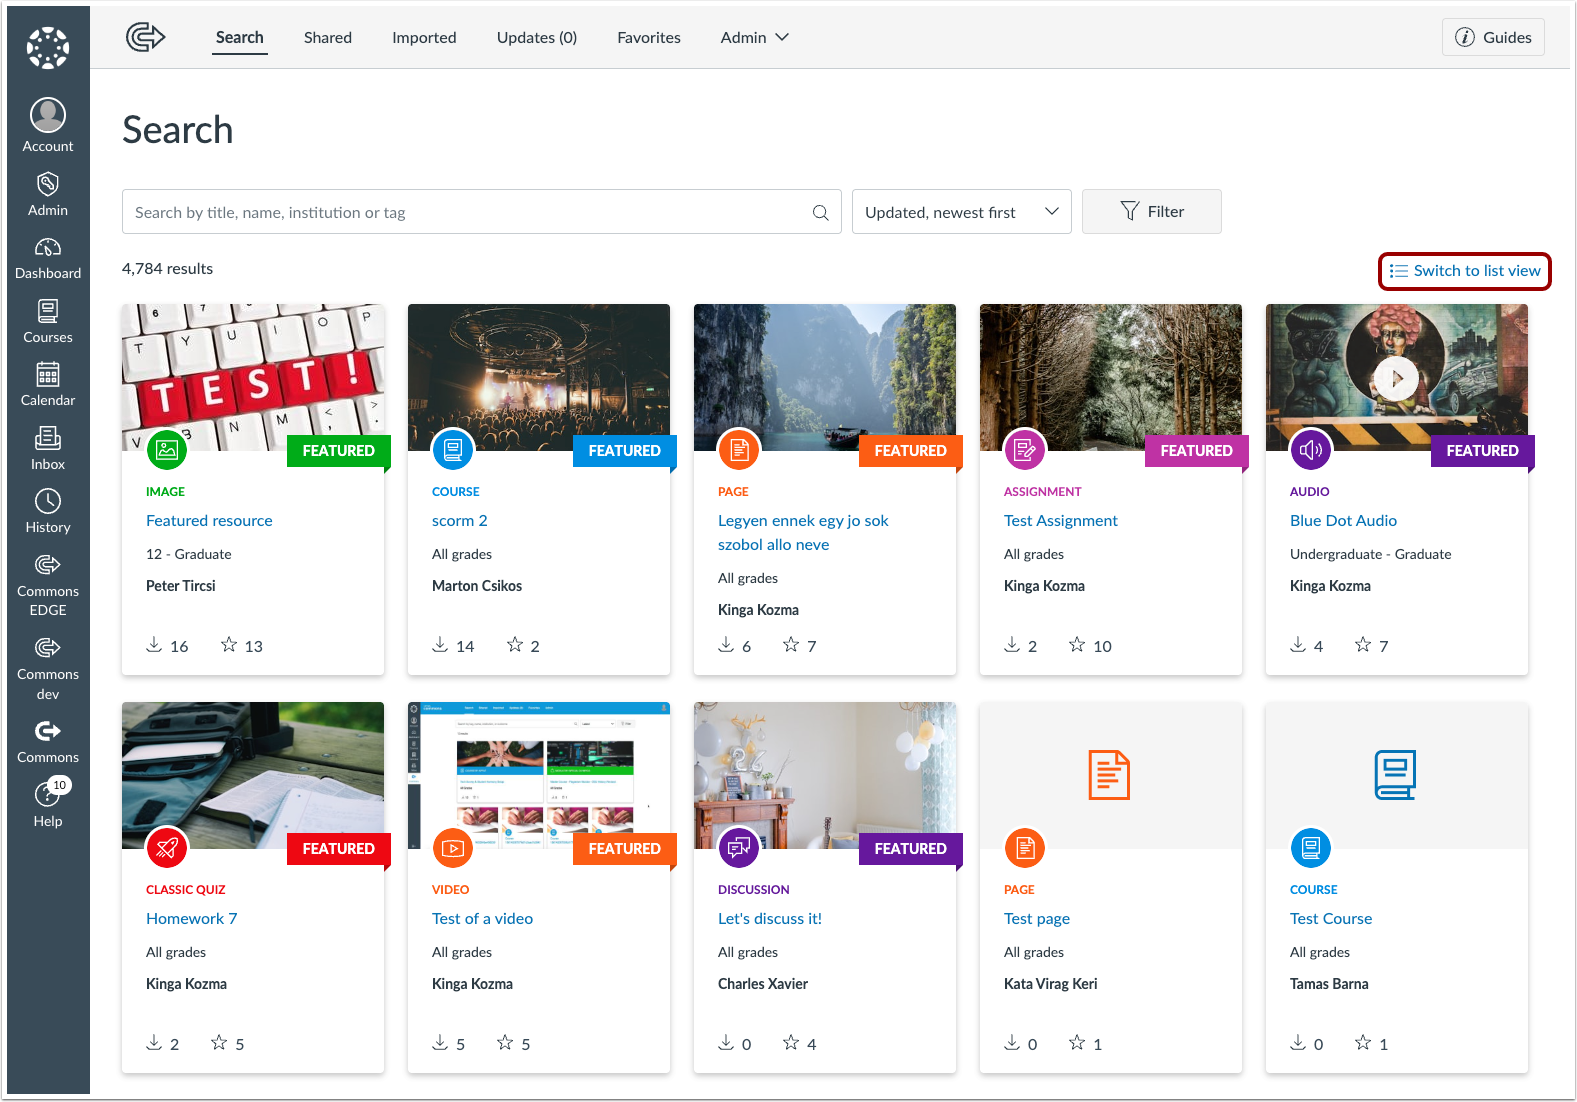Screen dimensions: 1577x1102
Task: Click the video type icon on Test of a video
Action: pos(453,848)
